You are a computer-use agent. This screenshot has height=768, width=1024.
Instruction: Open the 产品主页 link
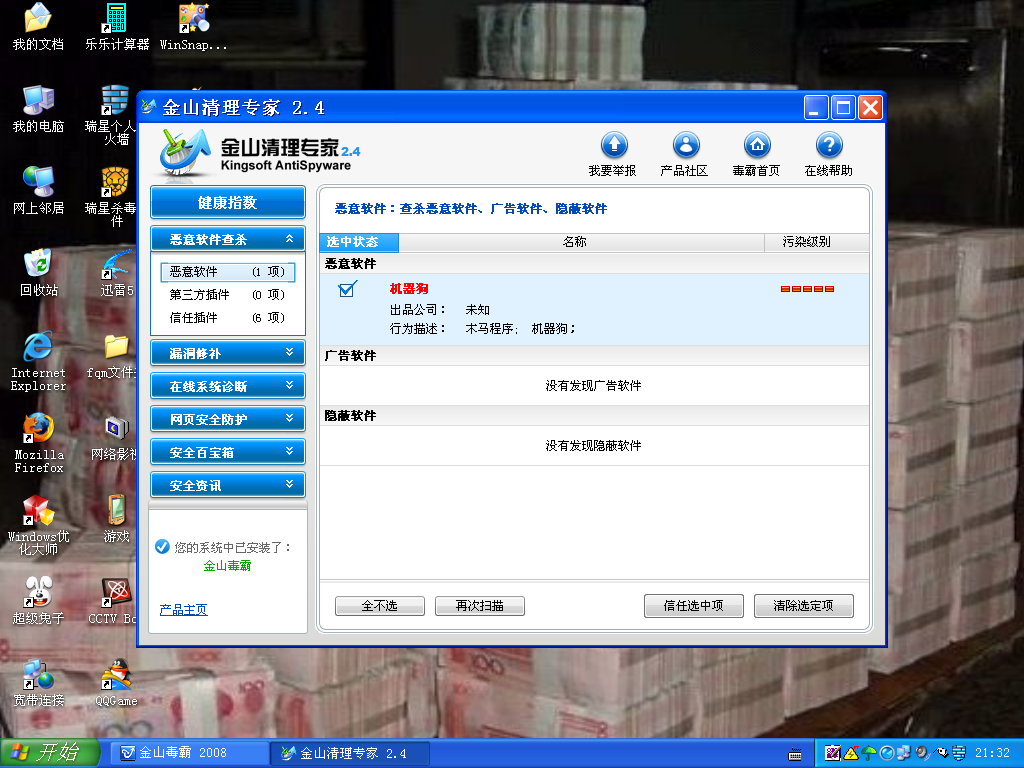[184, 610]
